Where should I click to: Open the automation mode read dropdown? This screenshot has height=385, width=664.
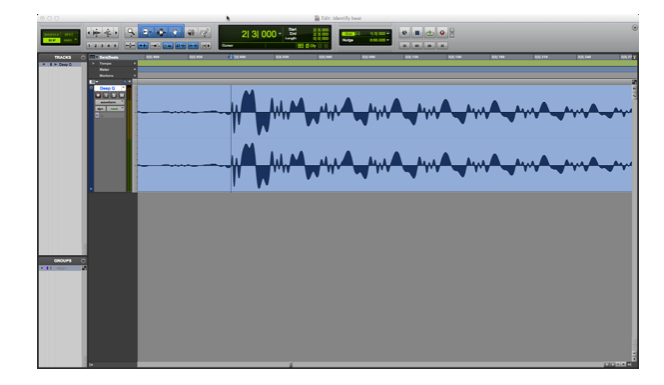click(115, 109)
